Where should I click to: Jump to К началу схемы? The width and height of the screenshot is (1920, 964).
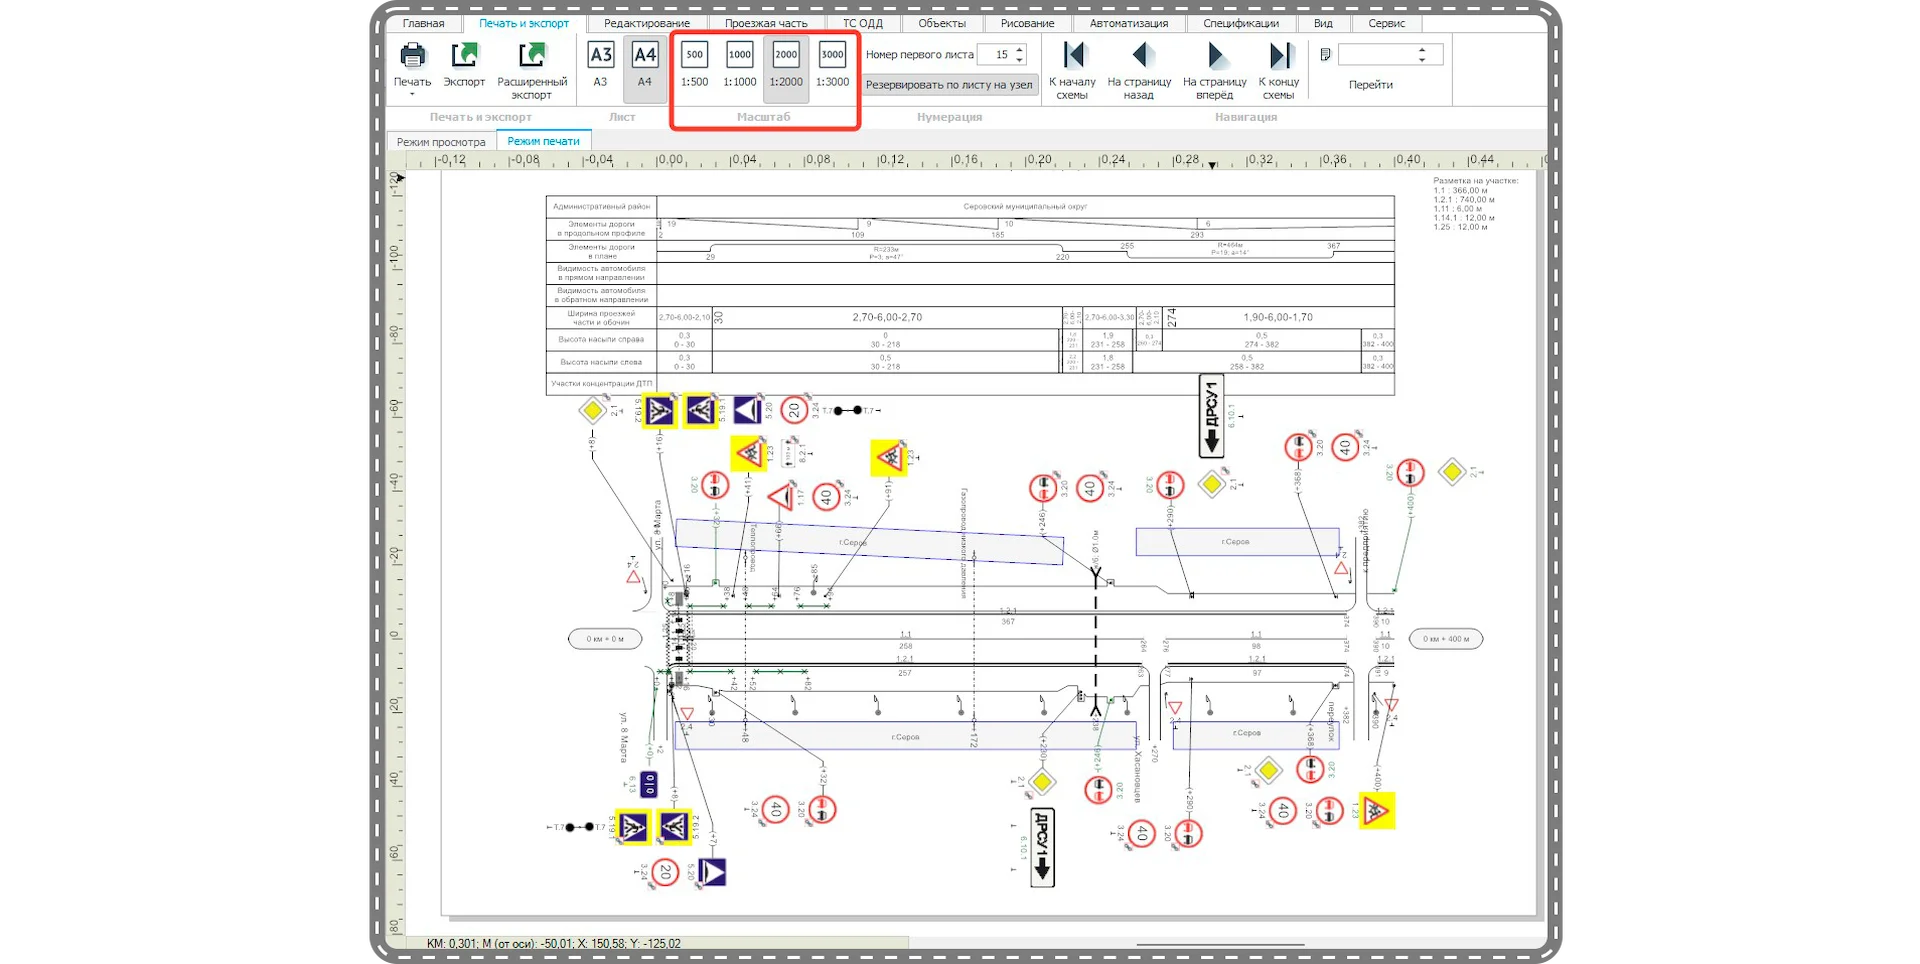click(x=1072, y=55)
